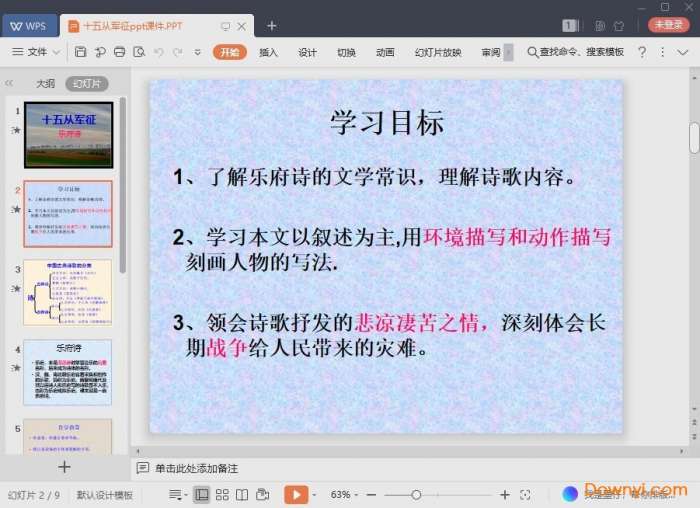700x508 pixels.
Task: Click the slide panel vertical scrollbar
Action: 123,186
